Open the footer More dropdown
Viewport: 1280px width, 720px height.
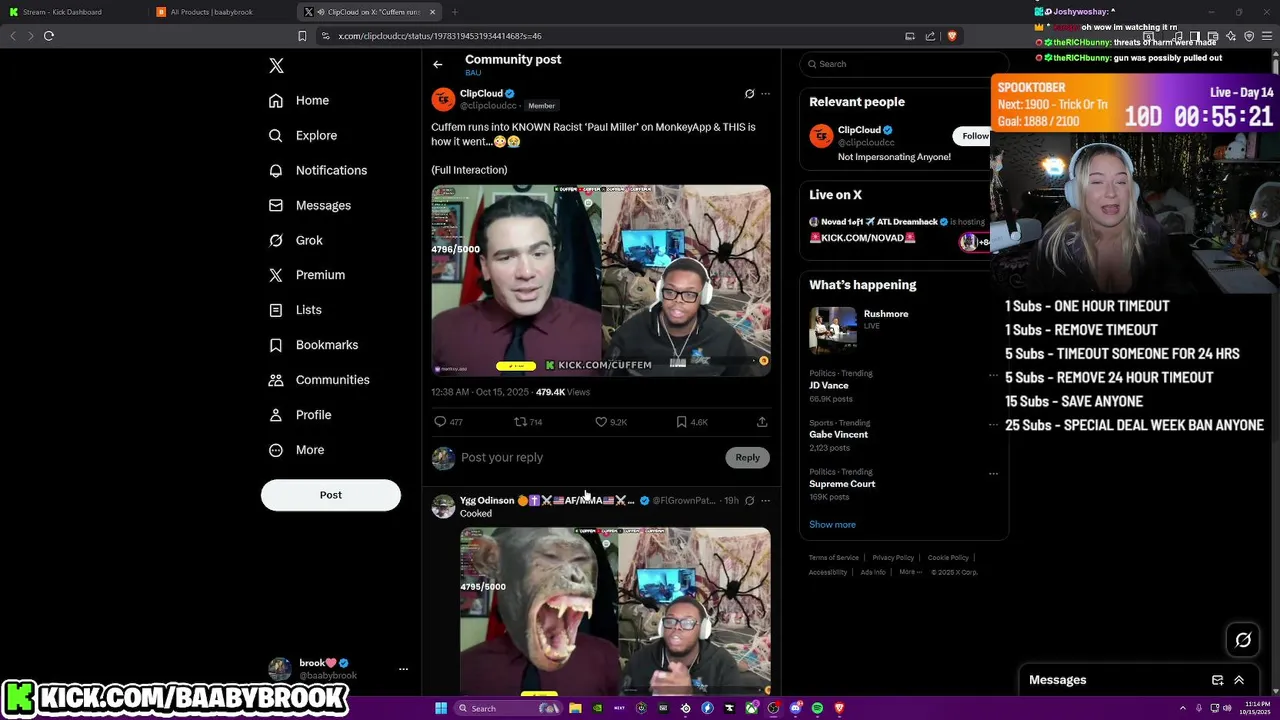coord(908,572)
